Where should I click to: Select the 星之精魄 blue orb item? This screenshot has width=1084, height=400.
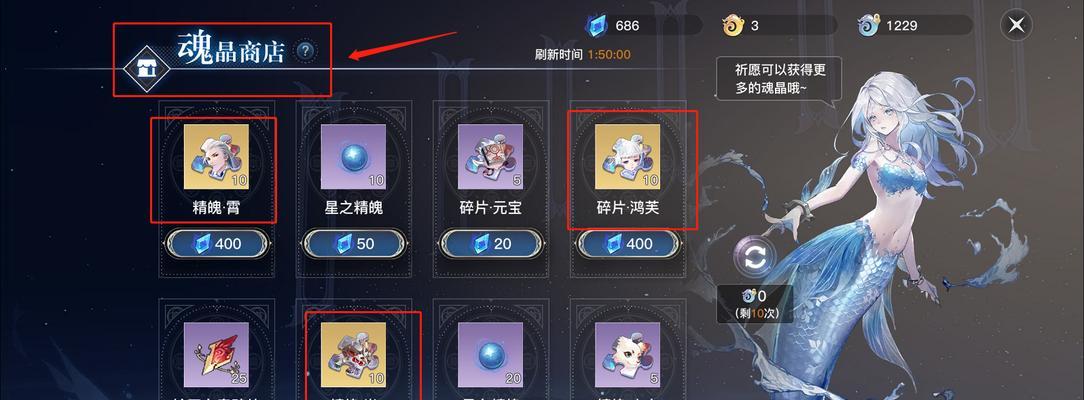click(353, 157)
